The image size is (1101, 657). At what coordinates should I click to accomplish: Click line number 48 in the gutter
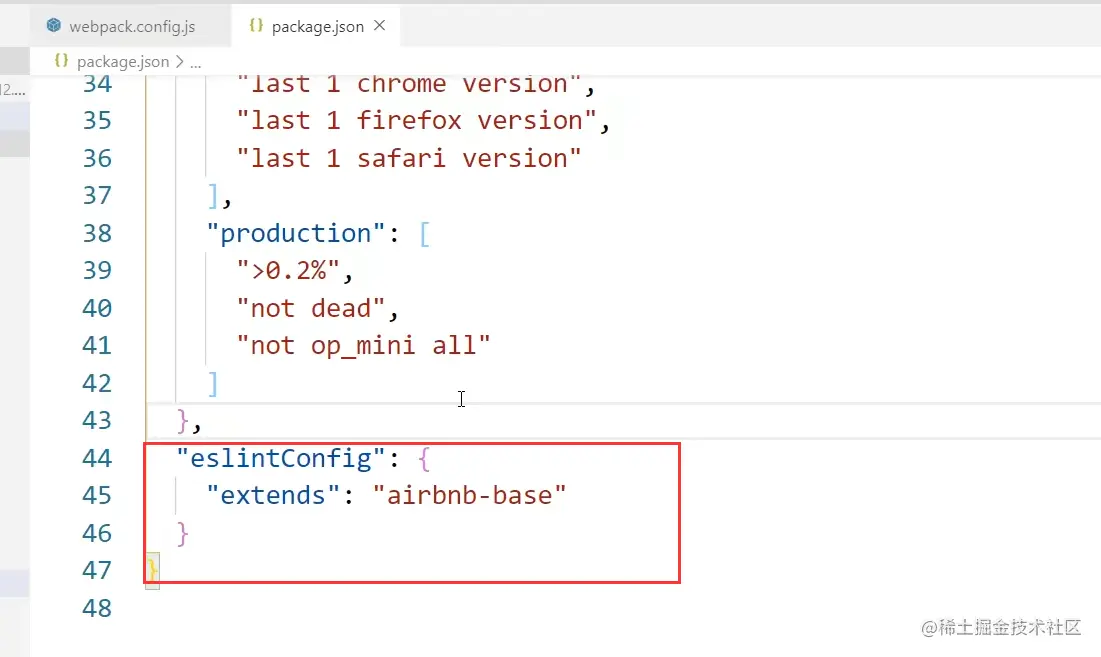[x=97, y=608]
